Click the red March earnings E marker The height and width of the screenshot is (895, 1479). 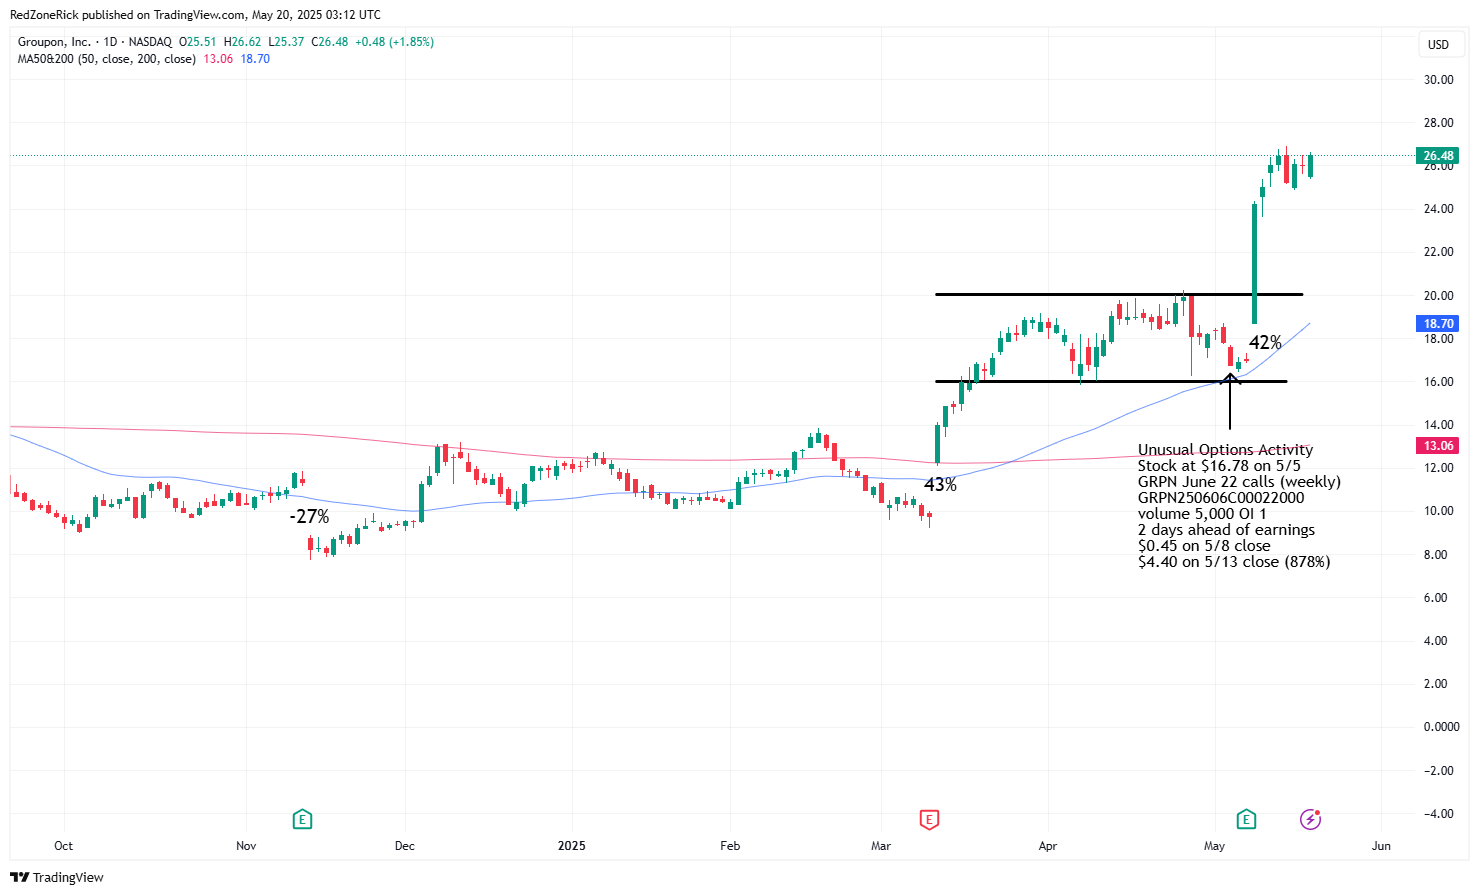(929, 820)
